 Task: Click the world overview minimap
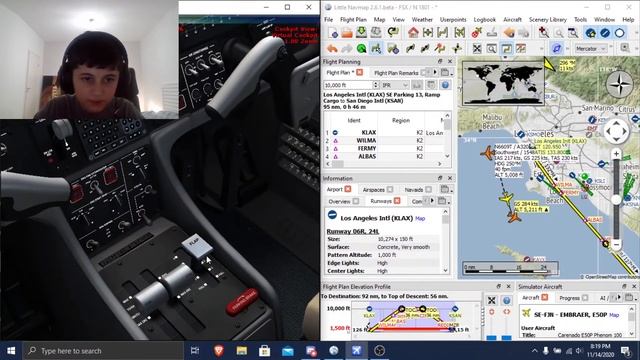pos(503,84)
